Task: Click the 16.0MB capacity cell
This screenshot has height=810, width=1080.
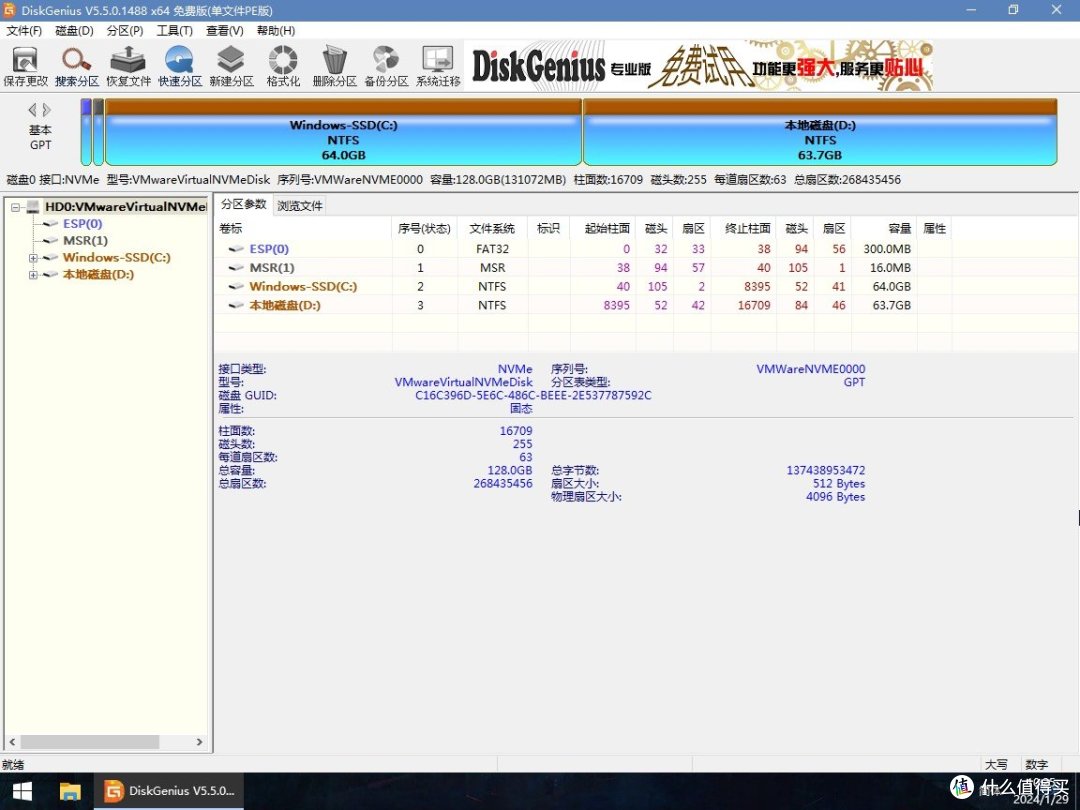Action: [x=890, y=267]
